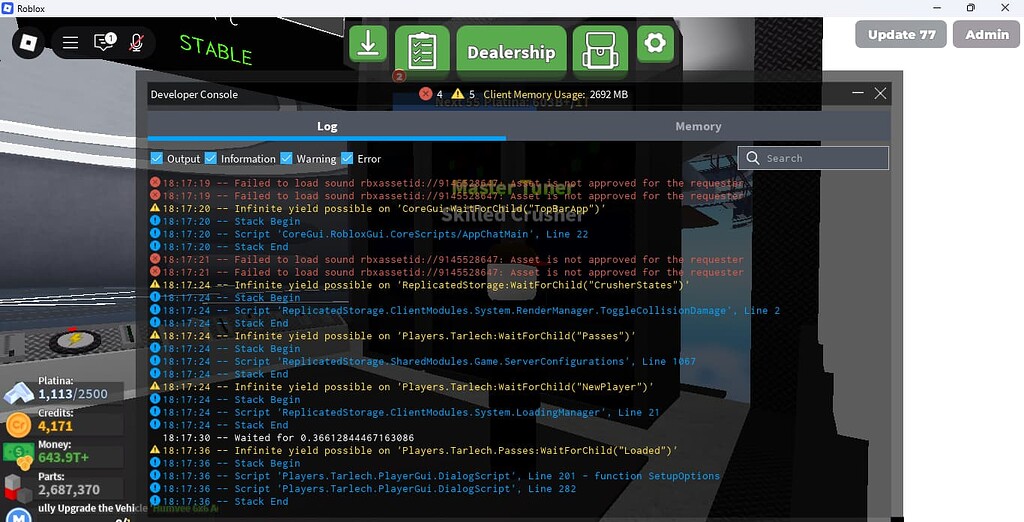
Task: Toggle the Output log filter checkbox
Action: tap(157, 158)
